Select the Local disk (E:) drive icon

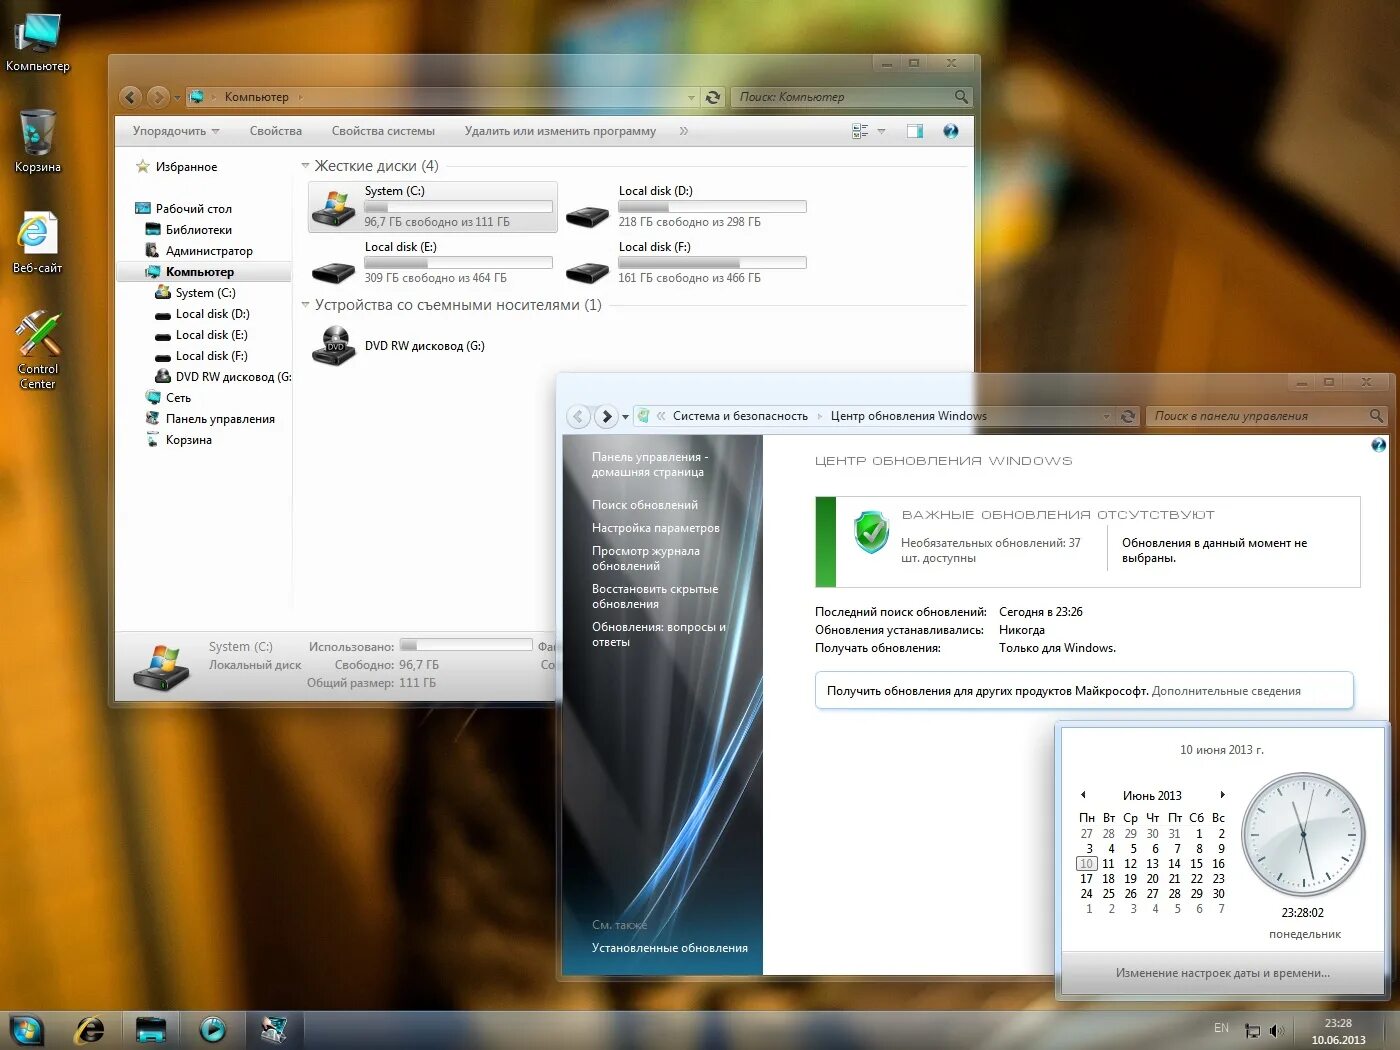tap(333, 271)
